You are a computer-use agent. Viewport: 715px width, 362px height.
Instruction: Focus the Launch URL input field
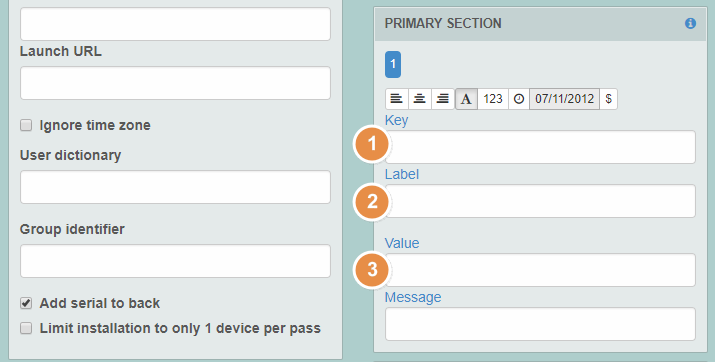[x=175, y=83]
